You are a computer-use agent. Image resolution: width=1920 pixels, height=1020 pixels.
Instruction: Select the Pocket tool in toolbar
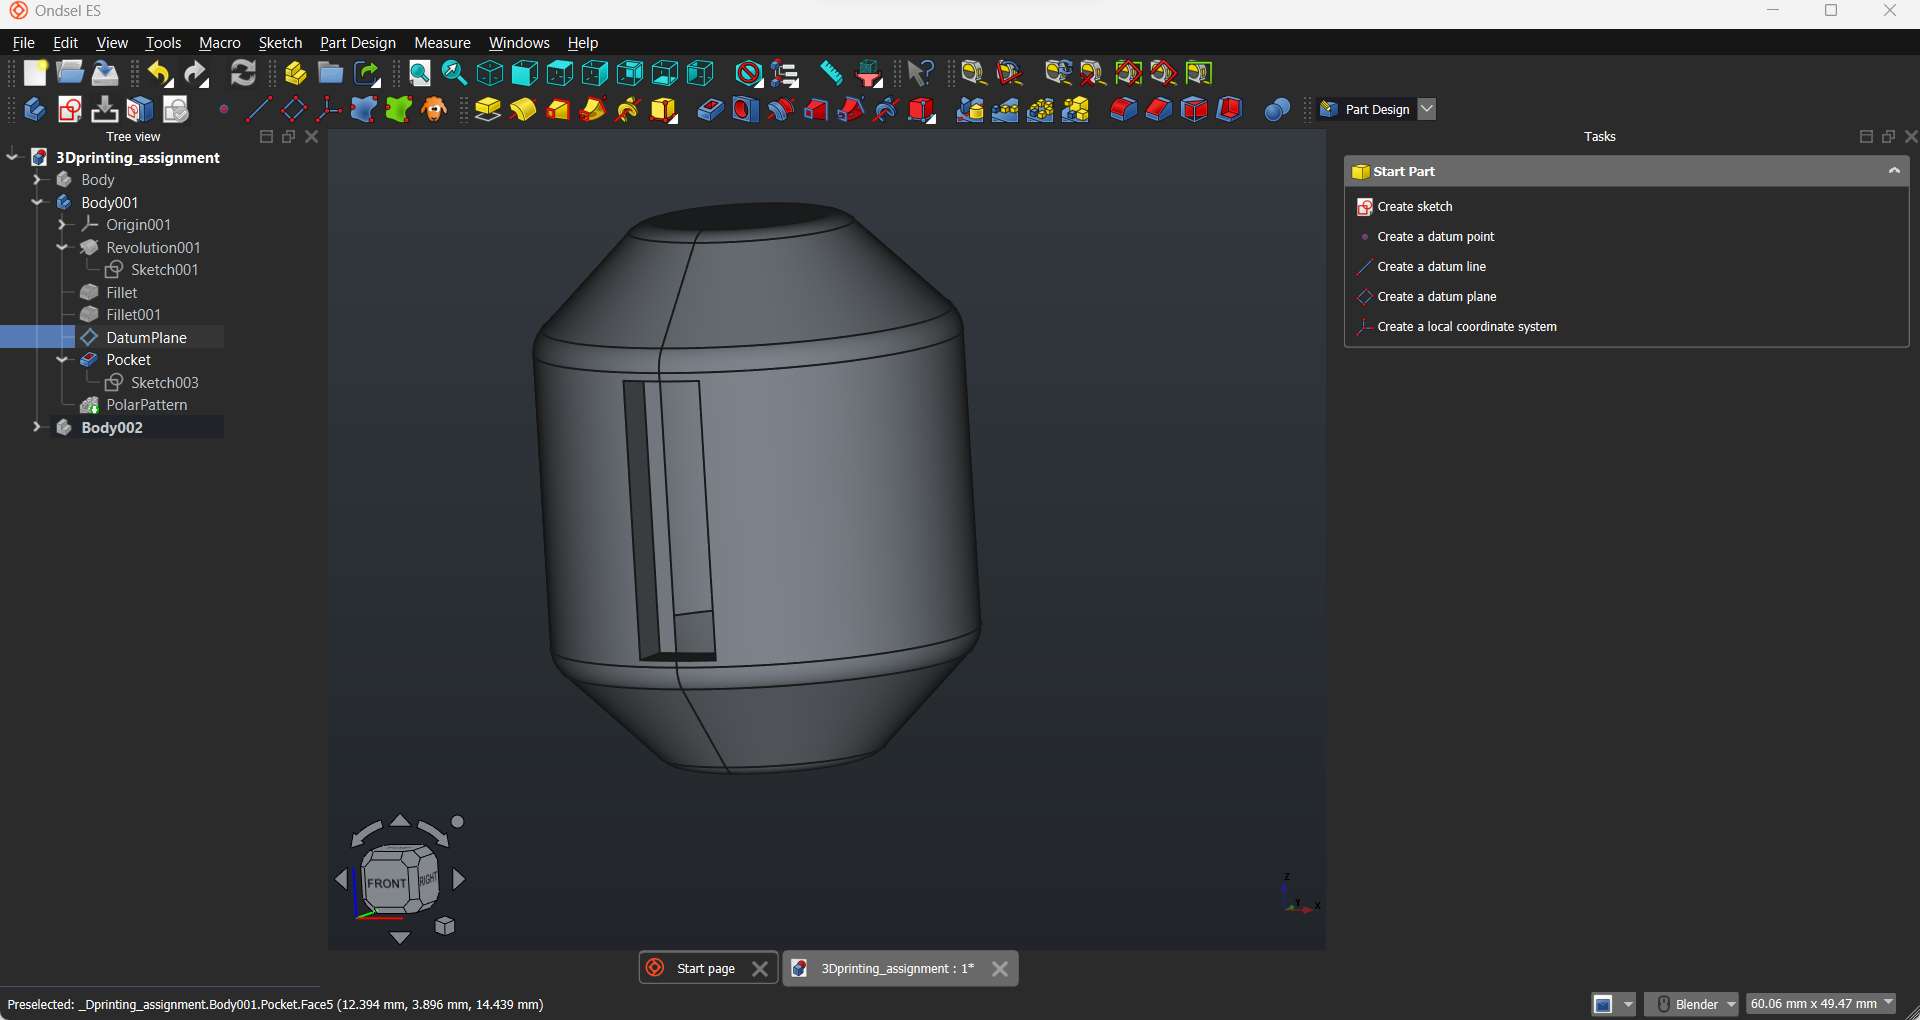click(709, 109)
